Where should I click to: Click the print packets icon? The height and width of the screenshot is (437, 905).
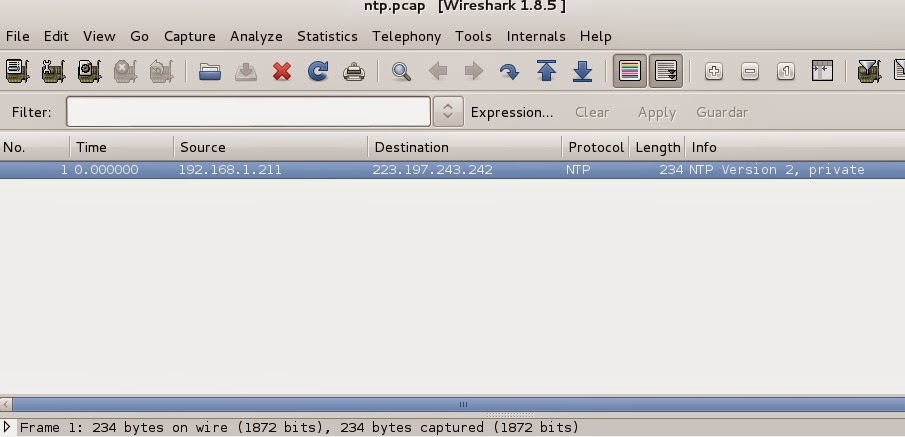(354, 71)
